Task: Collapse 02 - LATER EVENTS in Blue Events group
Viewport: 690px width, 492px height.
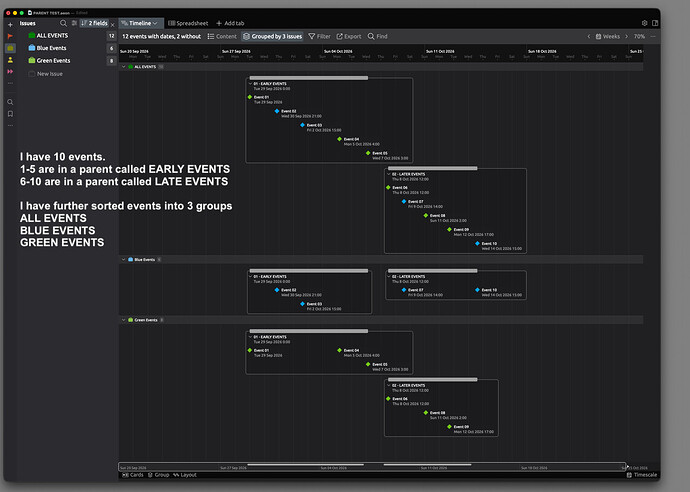Action: [x=389, y=276]
